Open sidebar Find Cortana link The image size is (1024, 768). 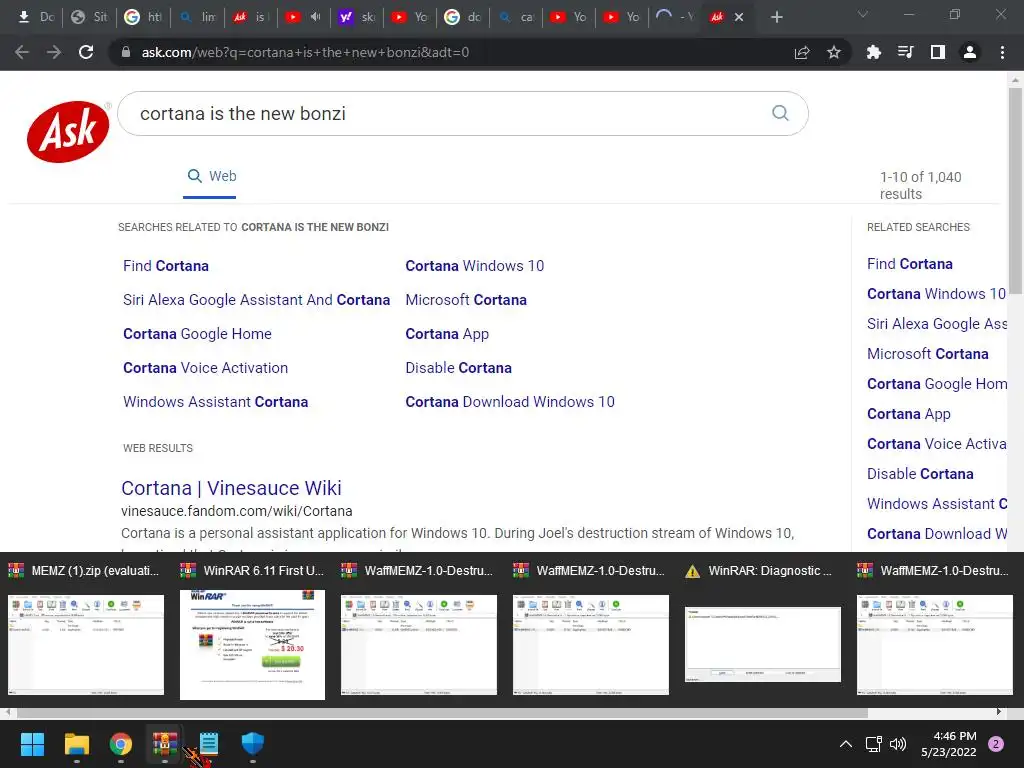click(910, 264)
